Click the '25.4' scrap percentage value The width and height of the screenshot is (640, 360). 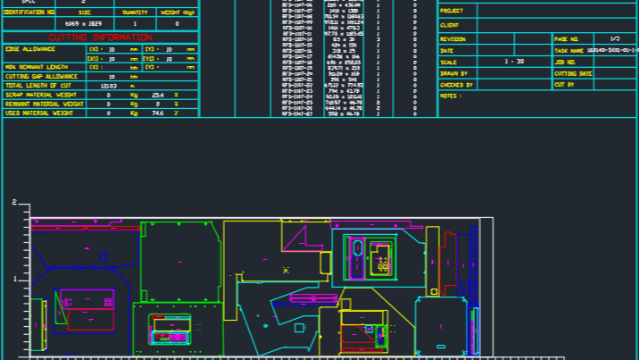pyautogui.click(x=158, y=95)
